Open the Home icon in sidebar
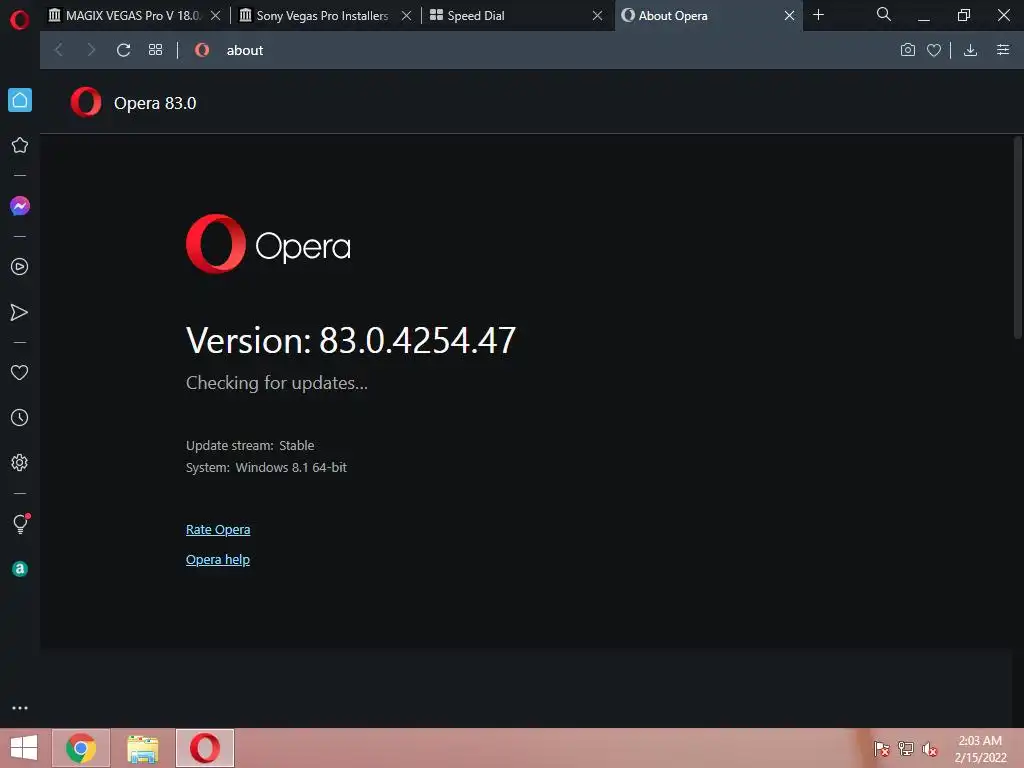Viewport: 1024px width, 768px height. [20, 100]
